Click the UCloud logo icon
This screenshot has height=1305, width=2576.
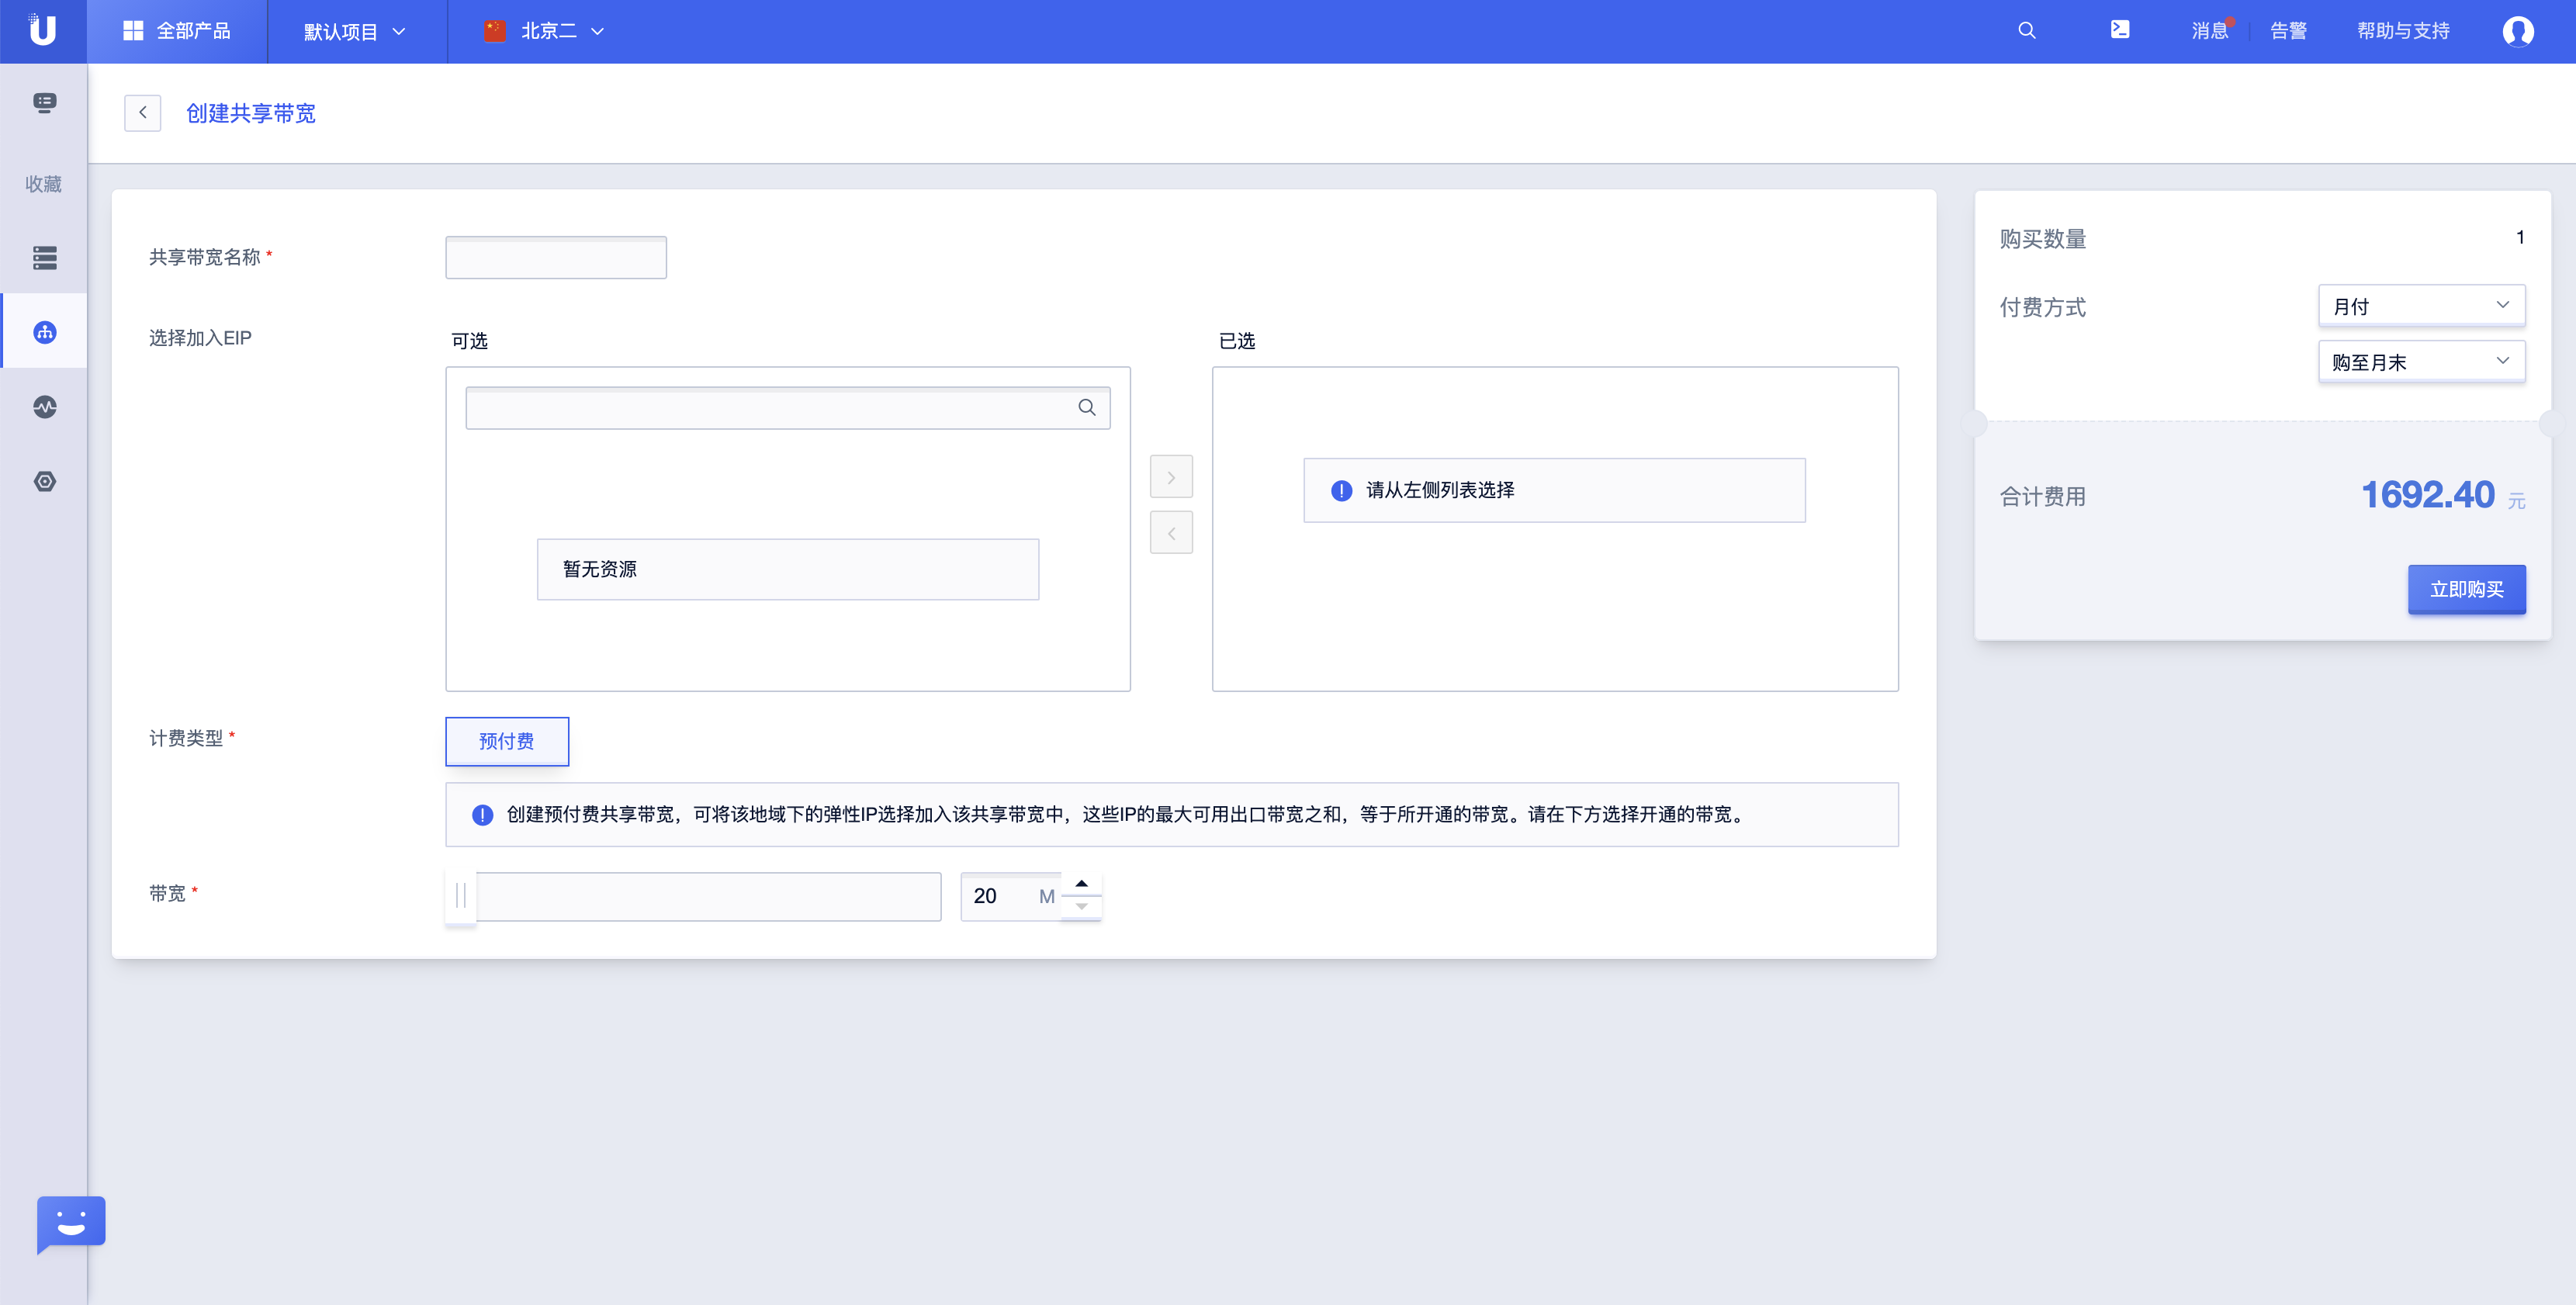[42, 30]
